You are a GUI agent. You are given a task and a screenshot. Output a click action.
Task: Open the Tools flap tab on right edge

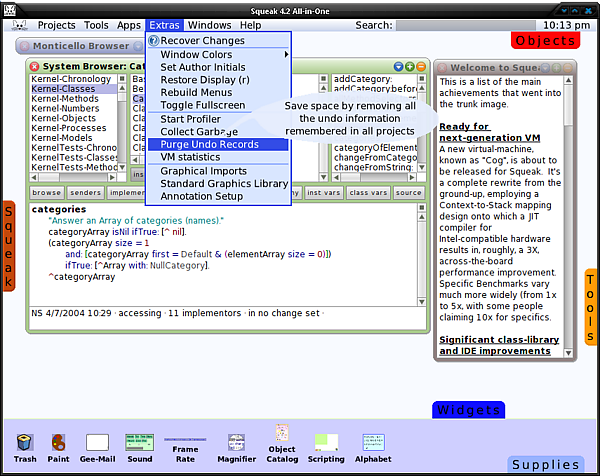[x=590, y=307]
